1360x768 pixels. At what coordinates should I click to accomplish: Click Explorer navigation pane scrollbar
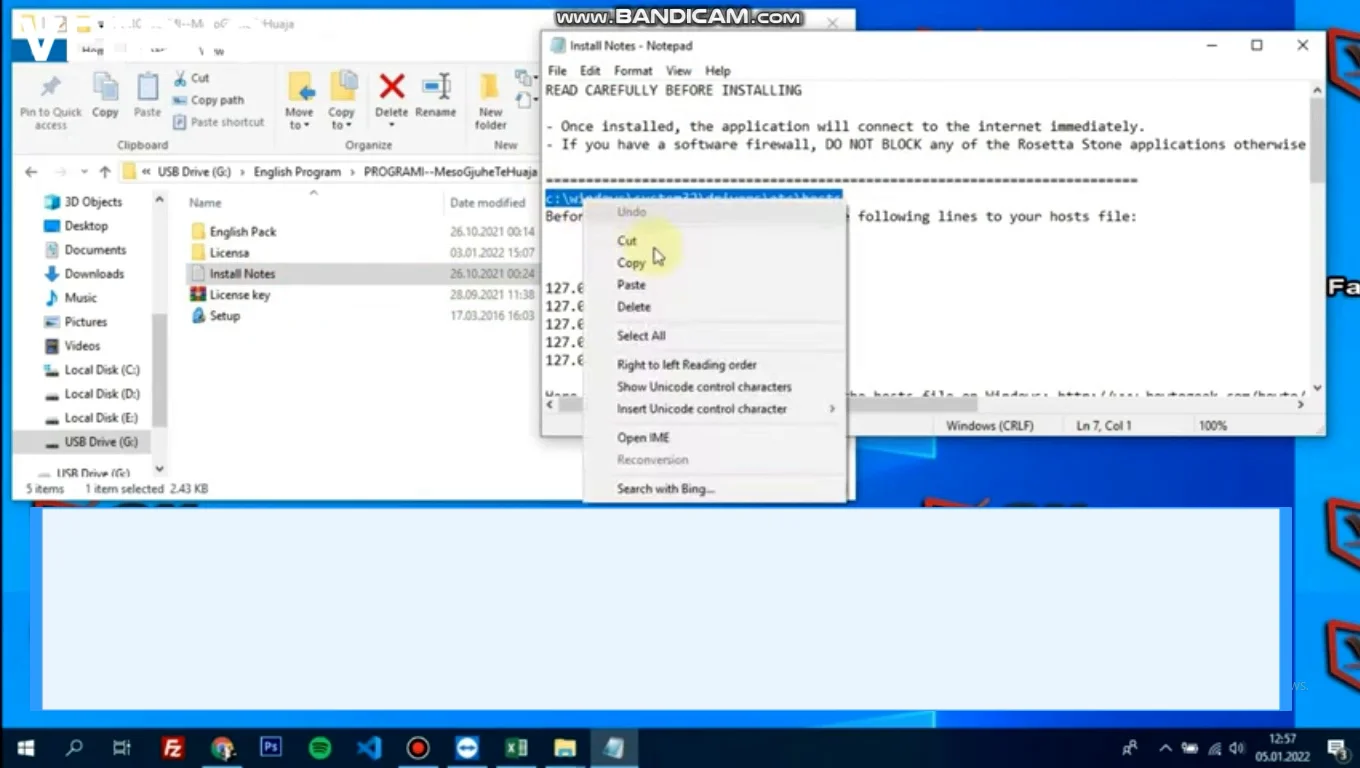[159, 370]
